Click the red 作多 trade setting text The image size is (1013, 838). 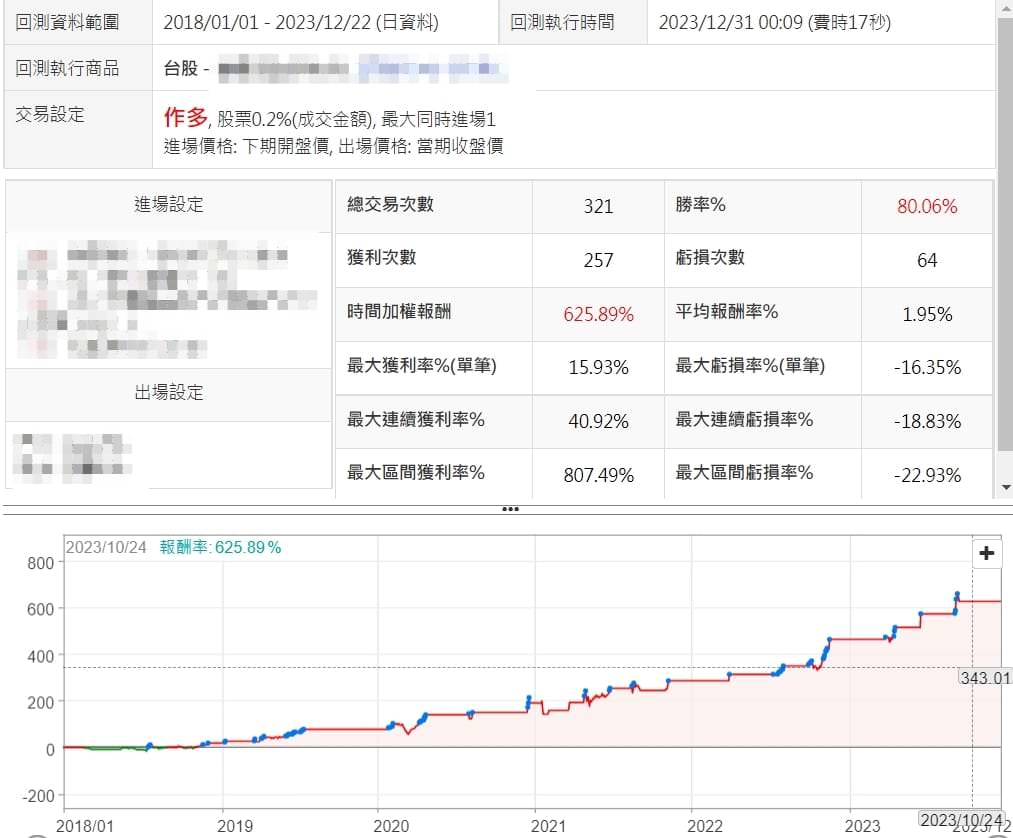click(185, 117)
